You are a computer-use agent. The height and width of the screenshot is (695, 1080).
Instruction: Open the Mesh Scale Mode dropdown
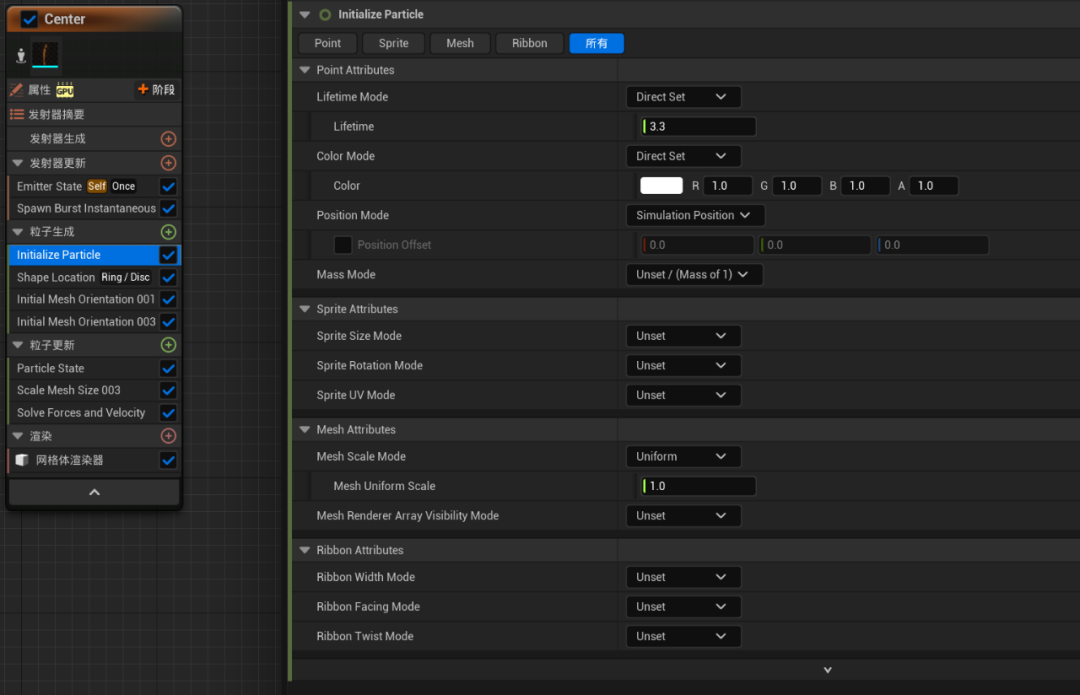(683, 457)
